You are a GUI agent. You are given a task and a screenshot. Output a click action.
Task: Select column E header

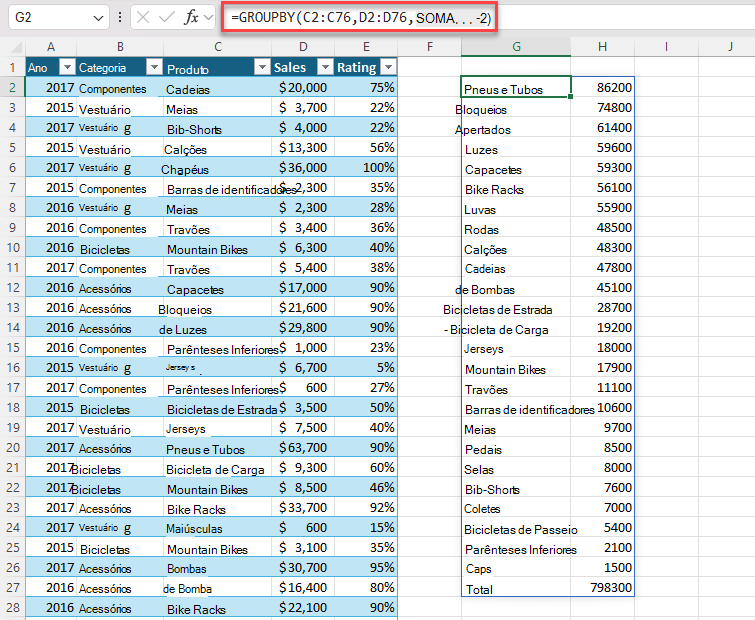(x=366, y=47)
